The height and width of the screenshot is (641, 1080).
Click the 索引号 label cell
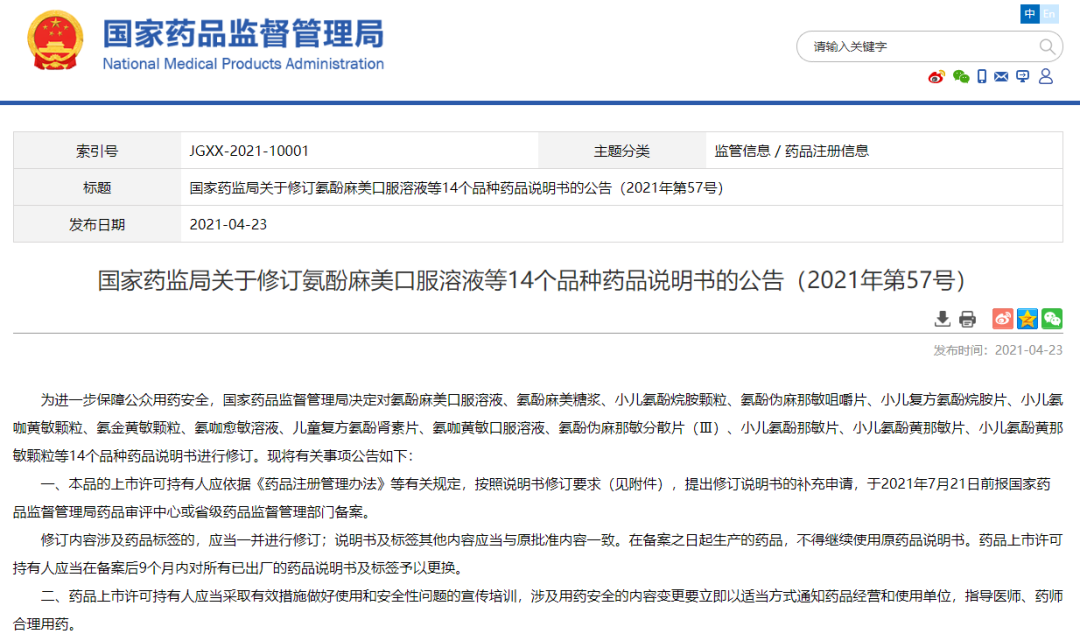point(97,151)
